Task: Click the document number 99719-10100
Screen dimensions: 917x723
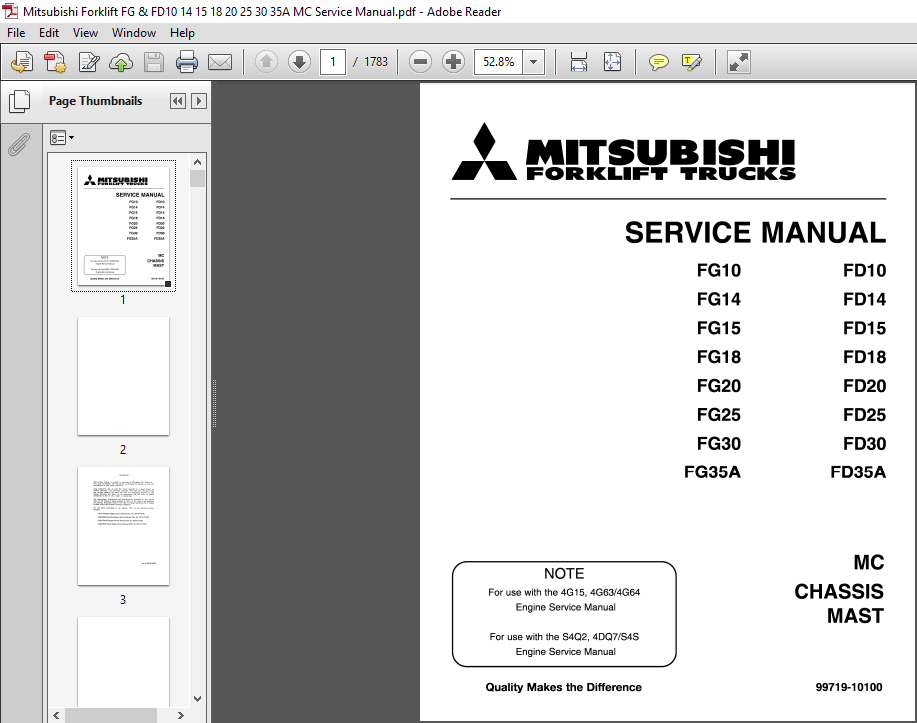Action: click(849, 687)
